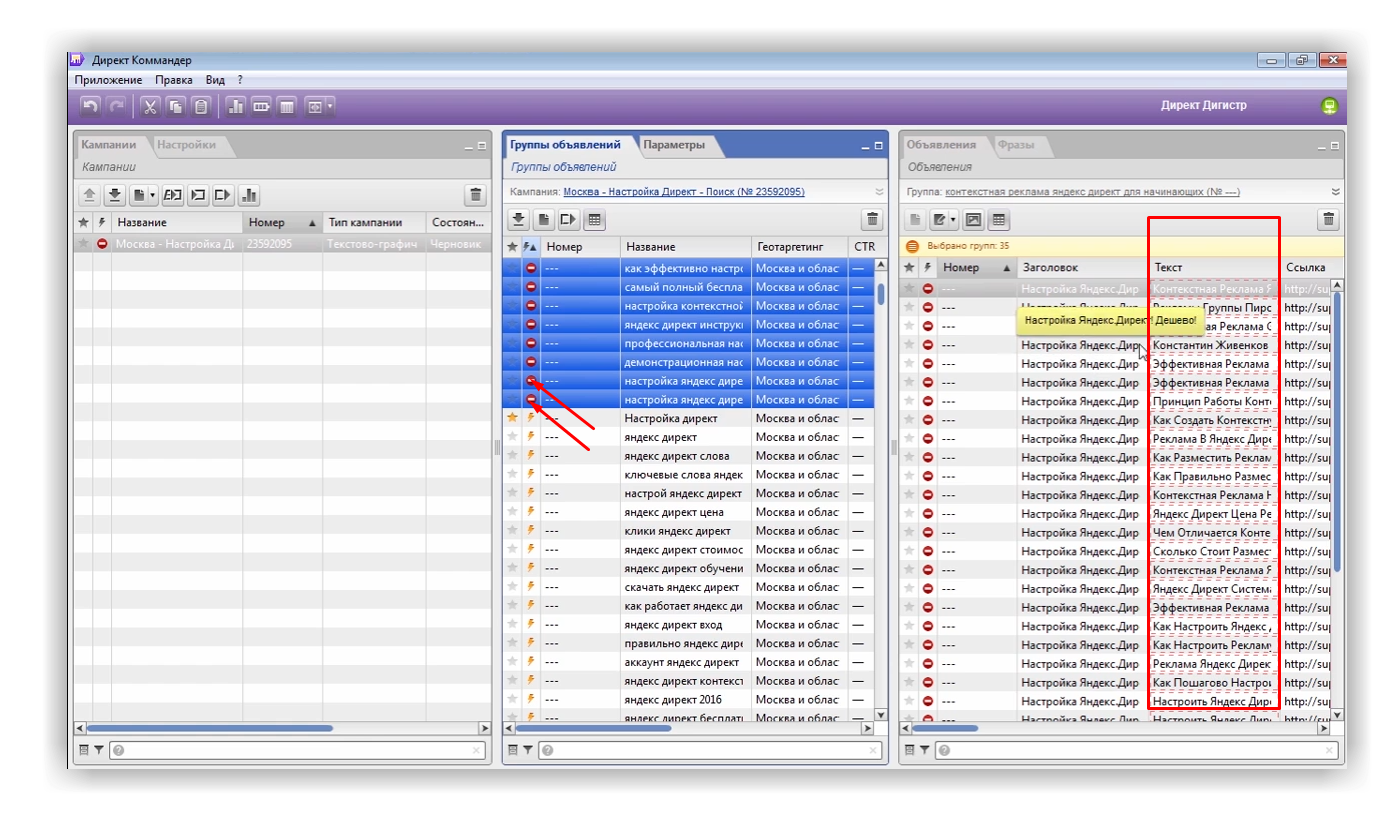Toggle star on Москва - Настройка campaign row
Image resolution: width=1400 pixels, height=820 pixels.
click(x=83, y=243)
